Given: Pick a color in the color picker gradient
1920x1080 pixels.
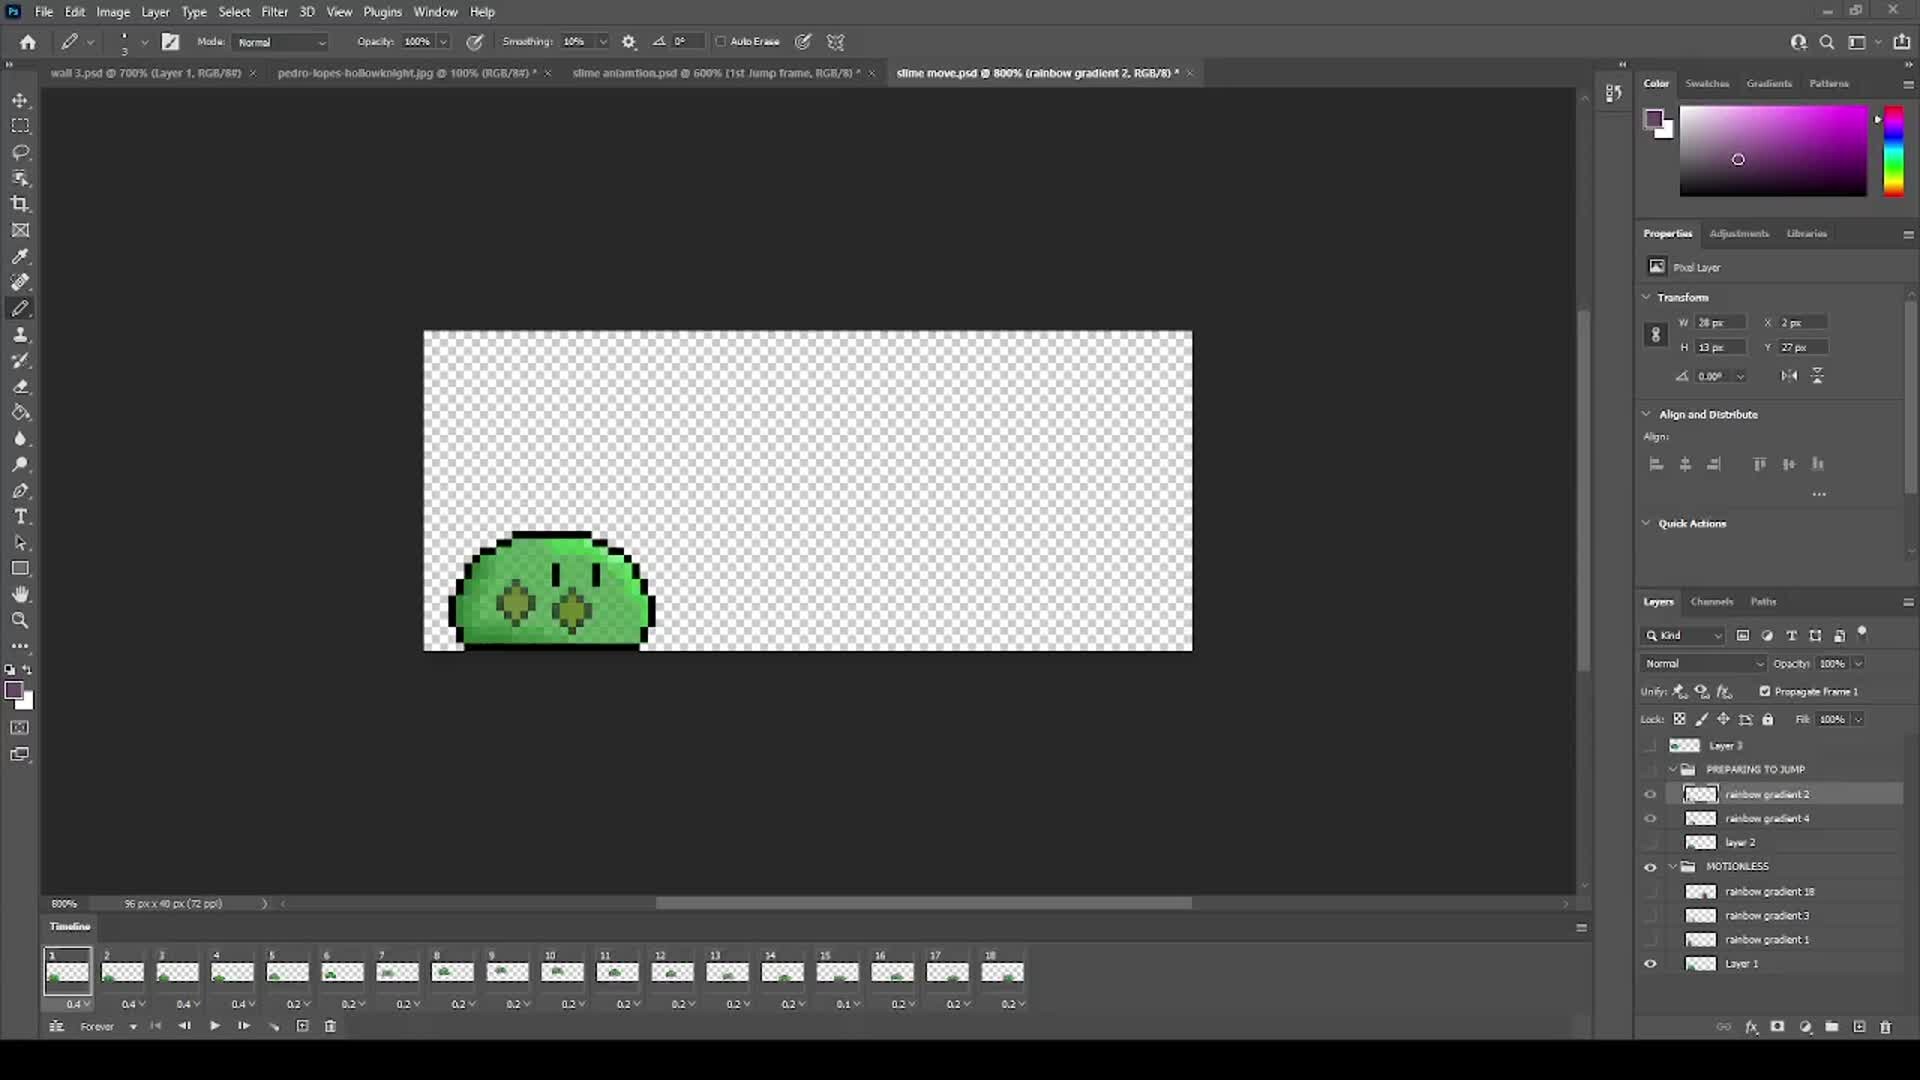Looking at the screenshot, I should [1772, 150].
